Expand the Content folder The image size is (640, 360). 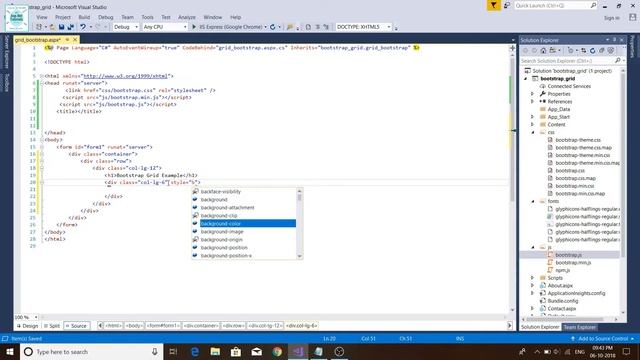pos(532,124)
